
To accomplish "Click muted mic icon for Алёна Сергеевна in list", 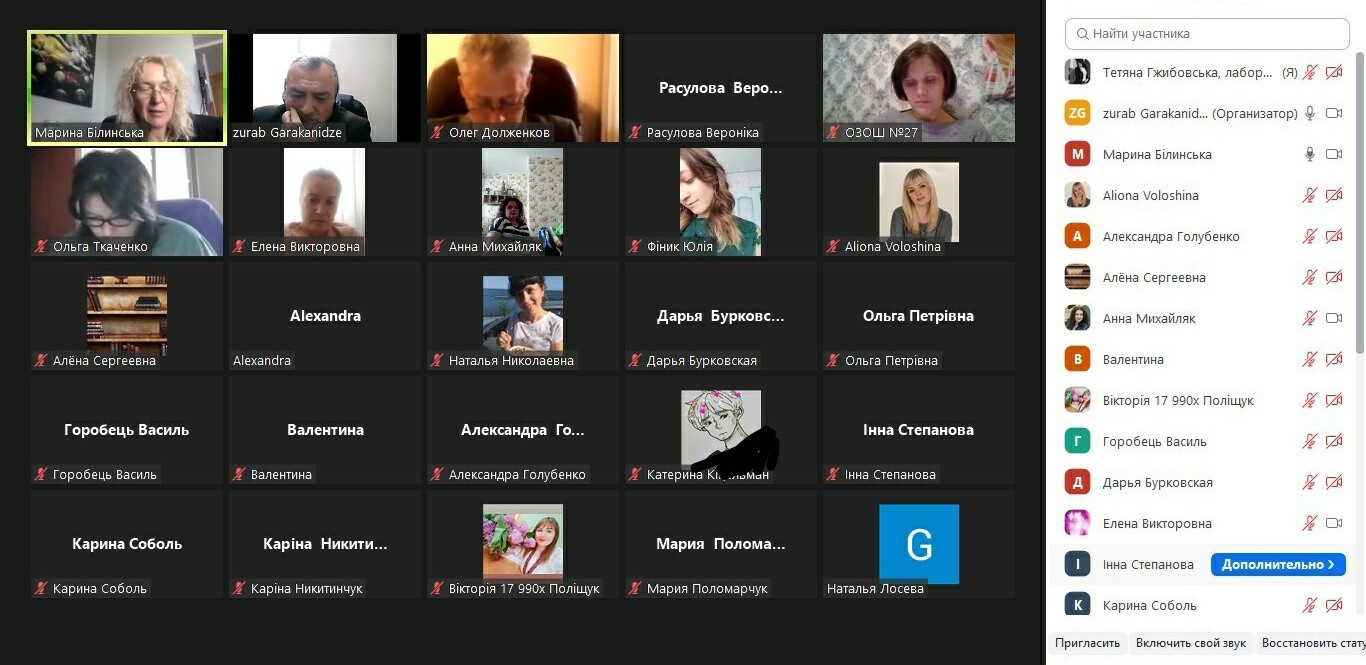I will 1310,277.
